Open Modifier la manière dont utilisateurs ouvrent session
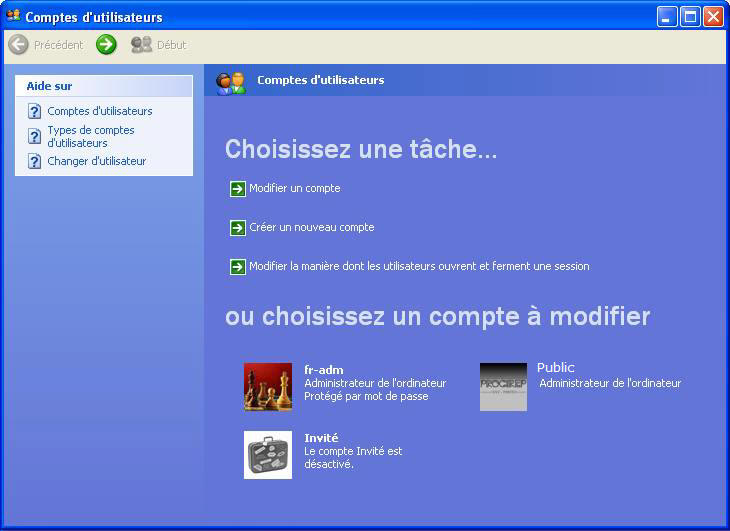The height and width of the screenshot is (531, 730). click(x=419, y=266)
